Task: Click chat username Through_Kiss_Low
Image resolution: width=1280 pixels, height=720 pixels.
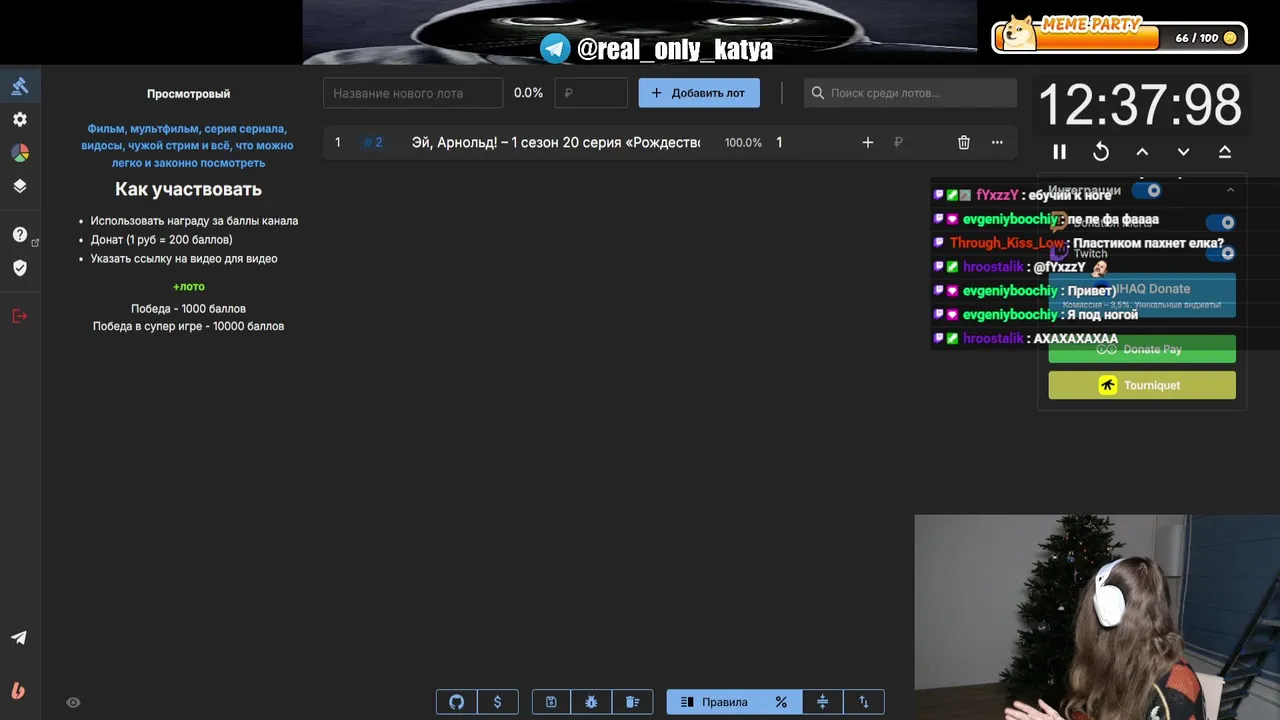Action: coord(1007,243)
